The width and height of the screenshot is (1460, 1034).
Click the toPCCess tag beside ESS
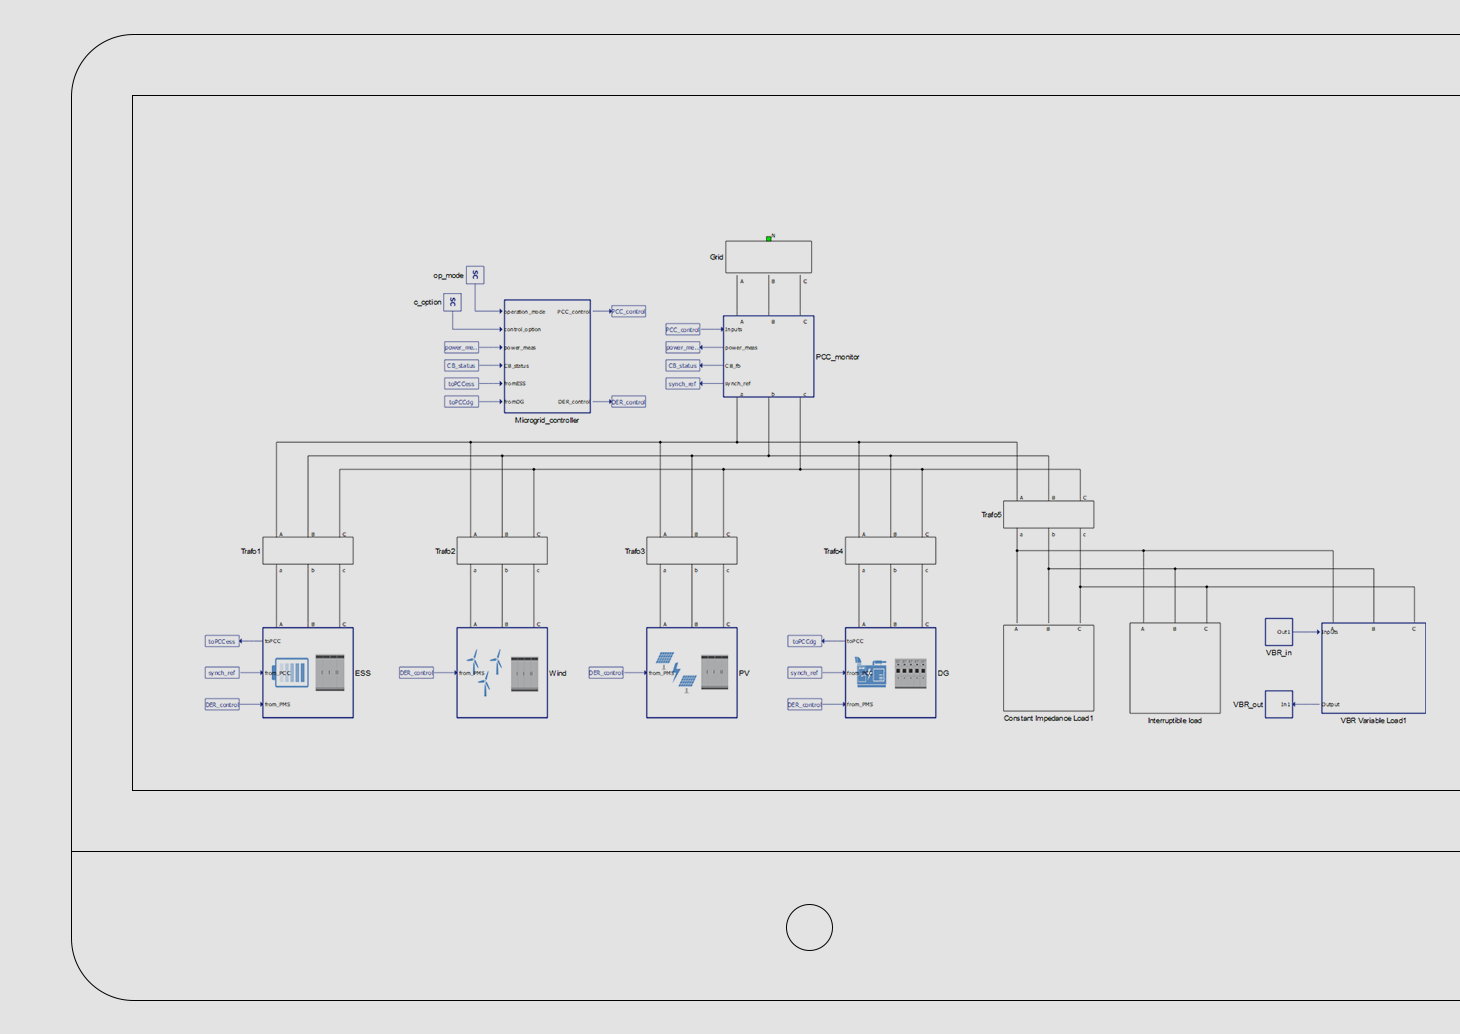tap(222, 641)
